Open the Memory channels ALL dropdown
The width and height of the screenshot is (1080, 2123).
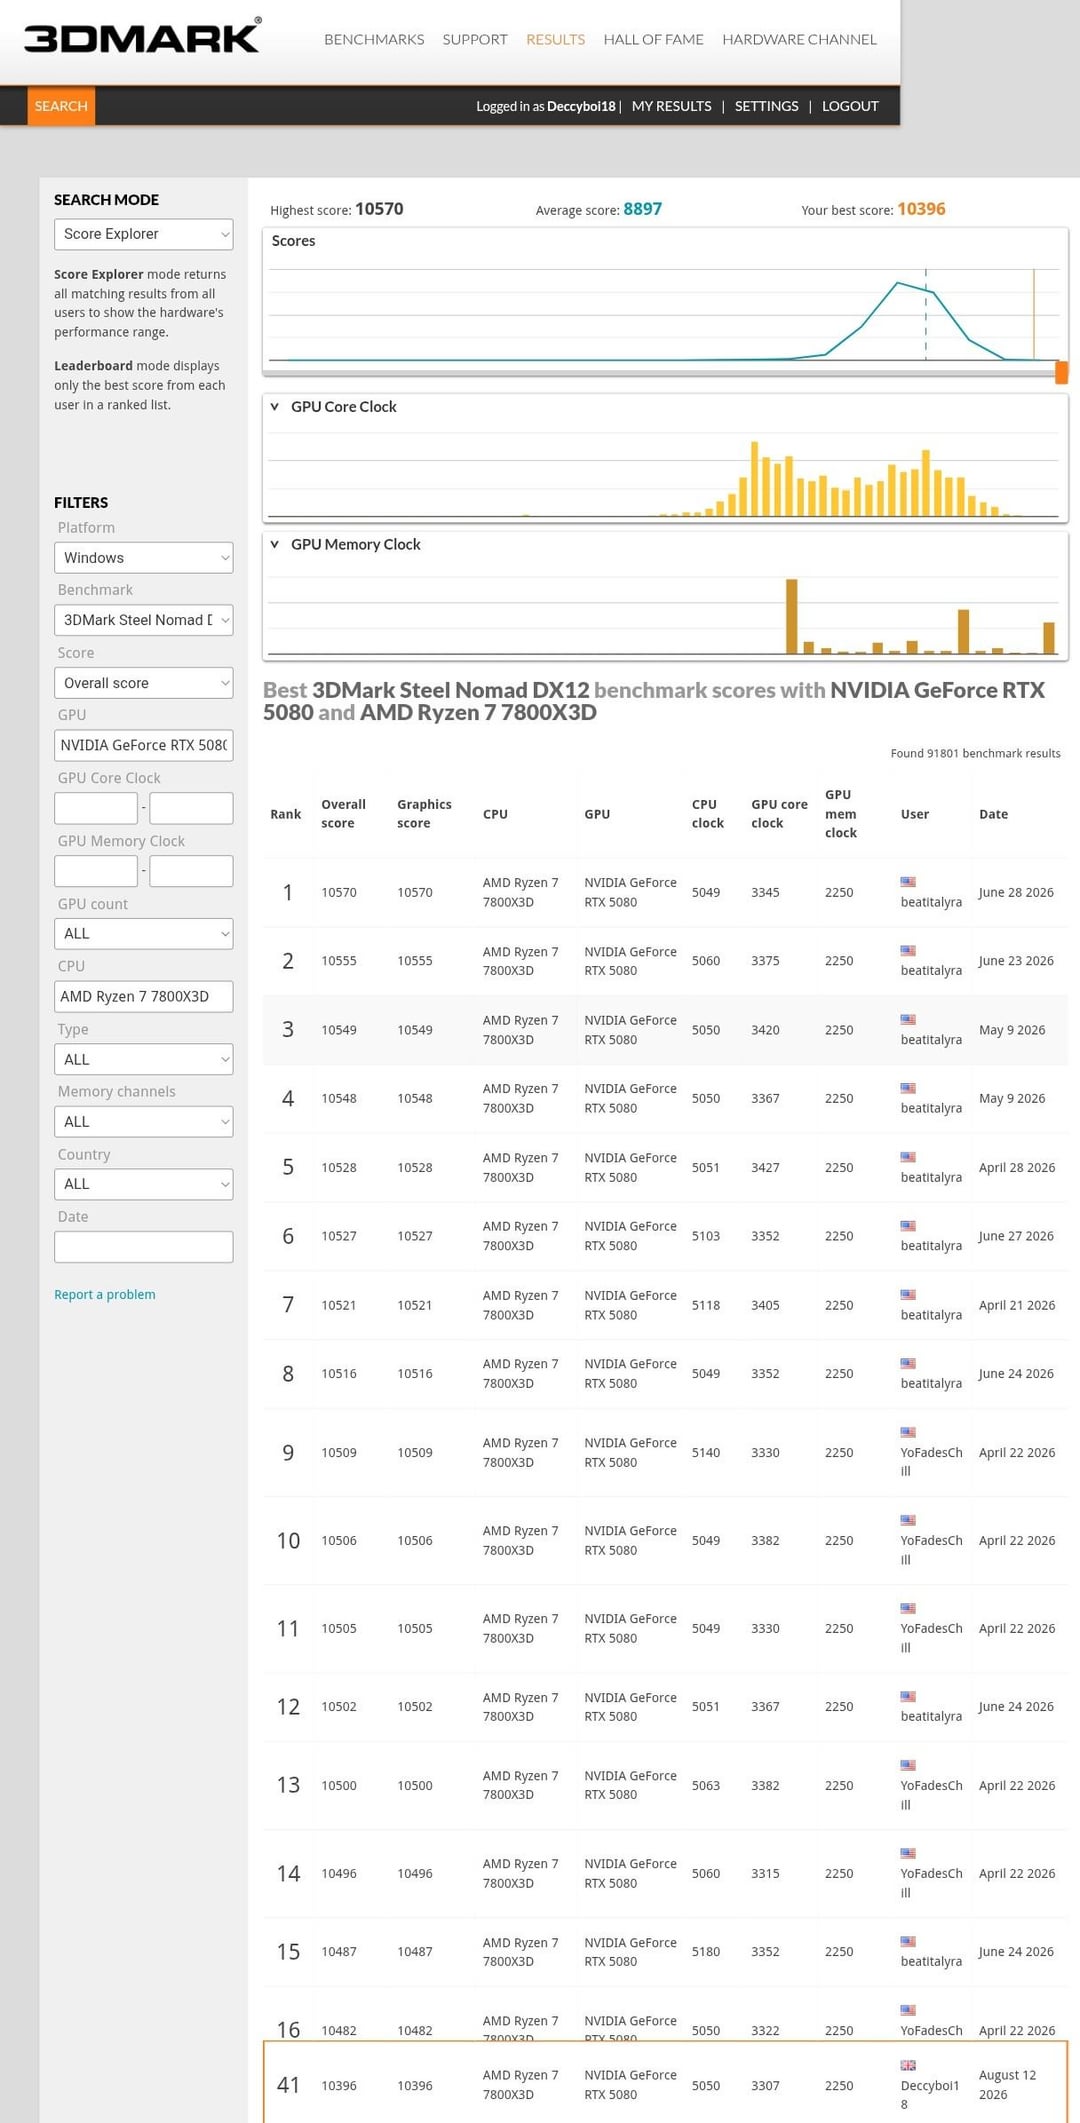[143, 1122]
